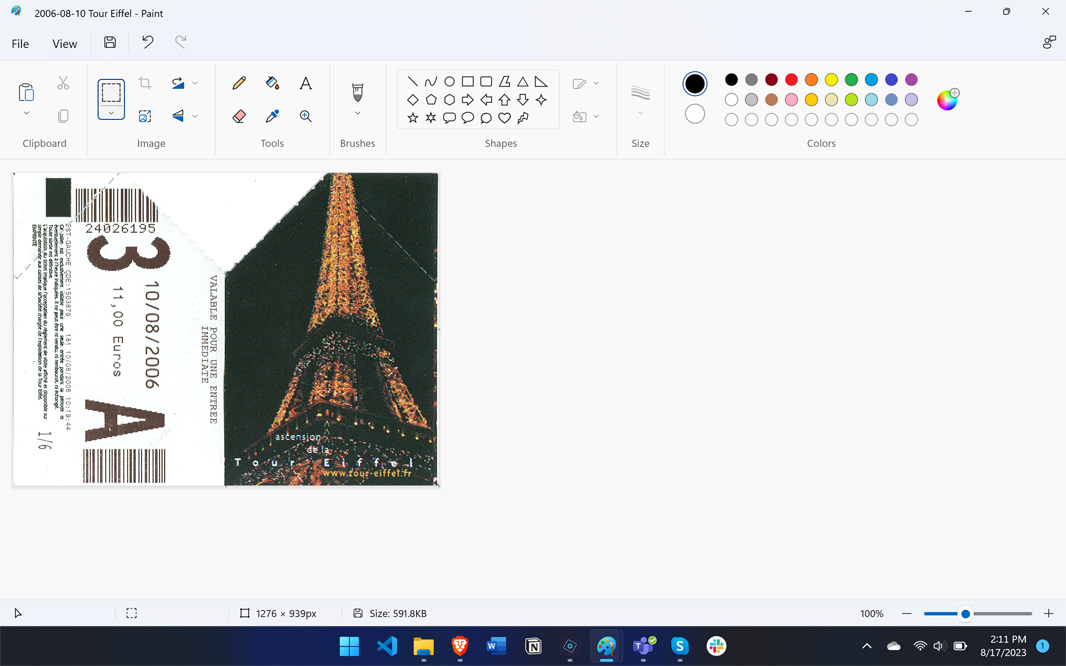
Task: Pick the red color swatch
Action: click(x=791, y=80)
